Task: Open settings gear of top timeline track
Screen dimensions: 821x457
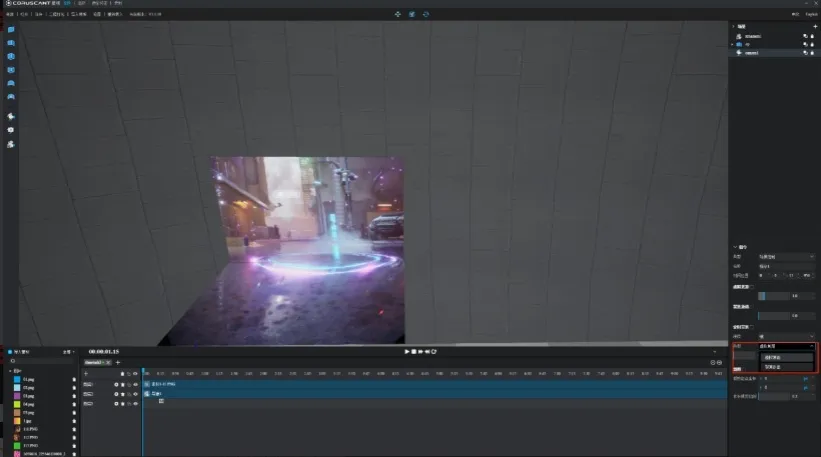Action: coord(116,385)
